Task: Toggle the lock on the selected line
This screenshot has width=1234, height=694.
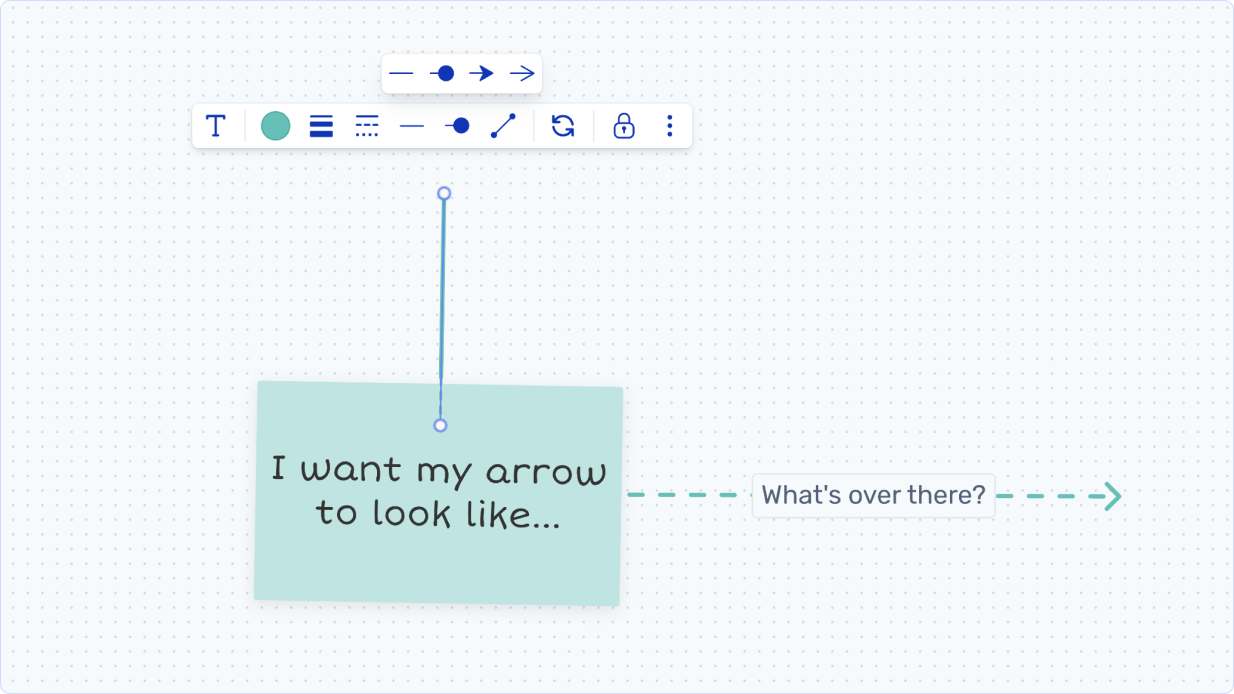Action: pyautogui.click(x=624, y=126)
